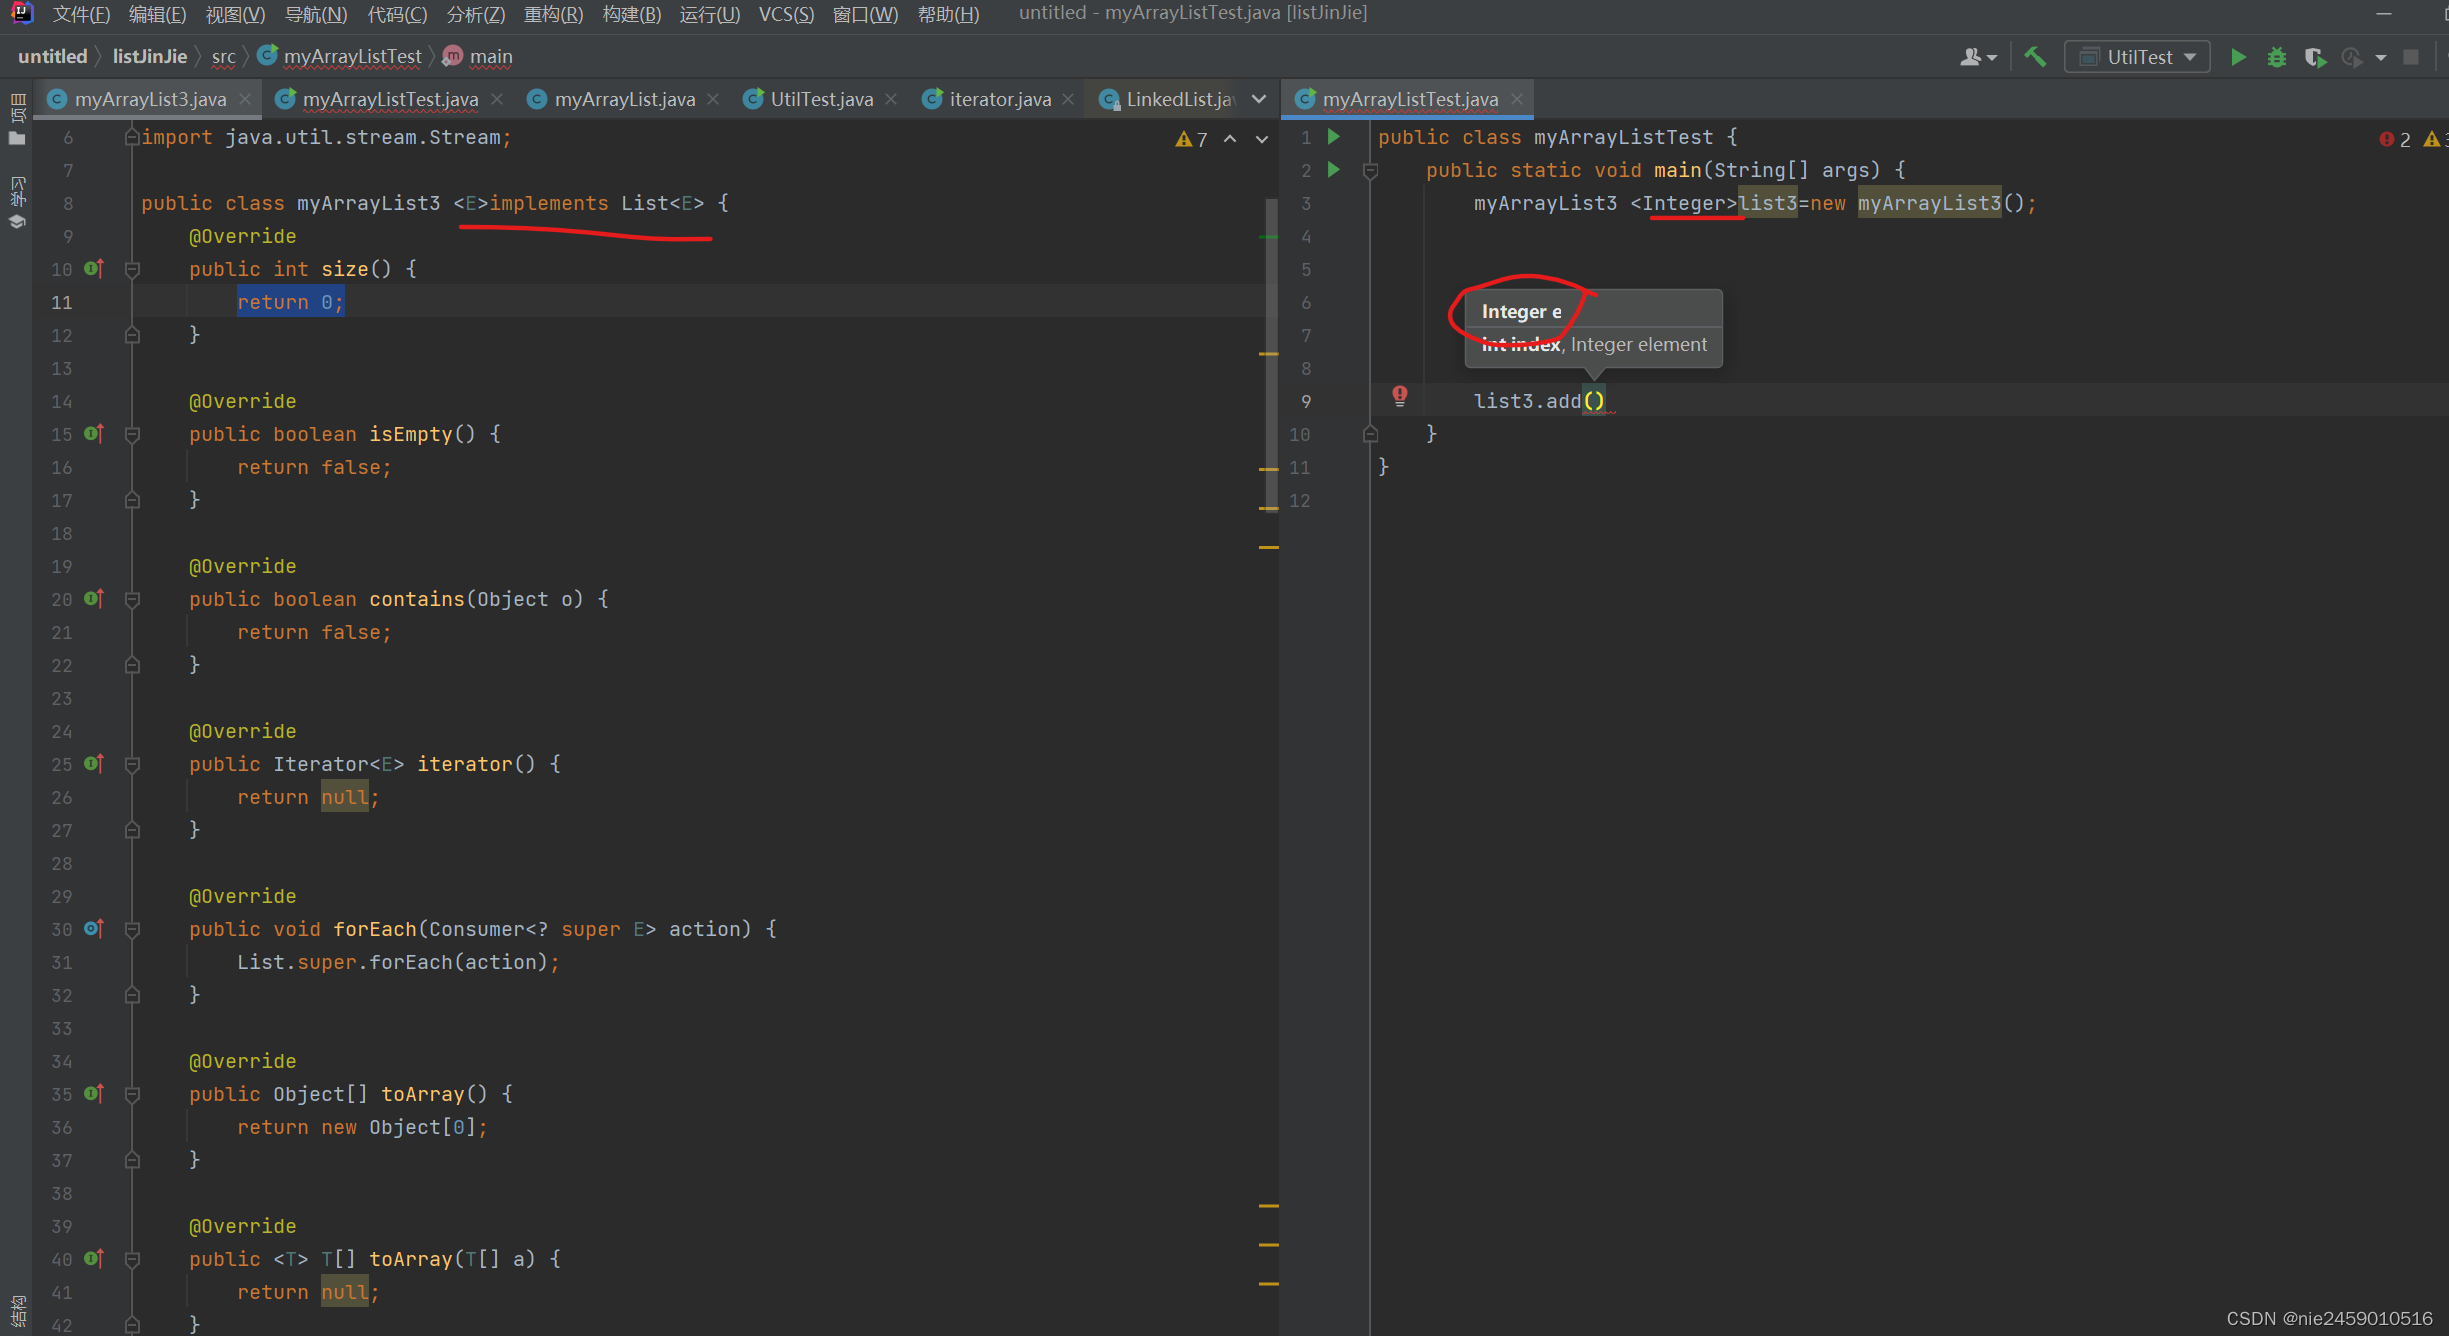Click main method breadcrumb

[x=478, y=56]
